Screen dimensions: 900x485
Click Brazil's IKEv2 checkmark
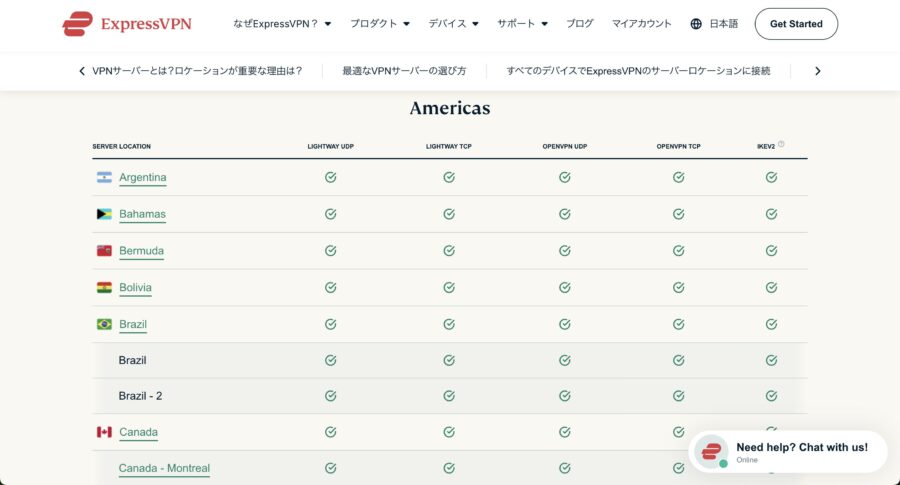[x=771, y=324]
